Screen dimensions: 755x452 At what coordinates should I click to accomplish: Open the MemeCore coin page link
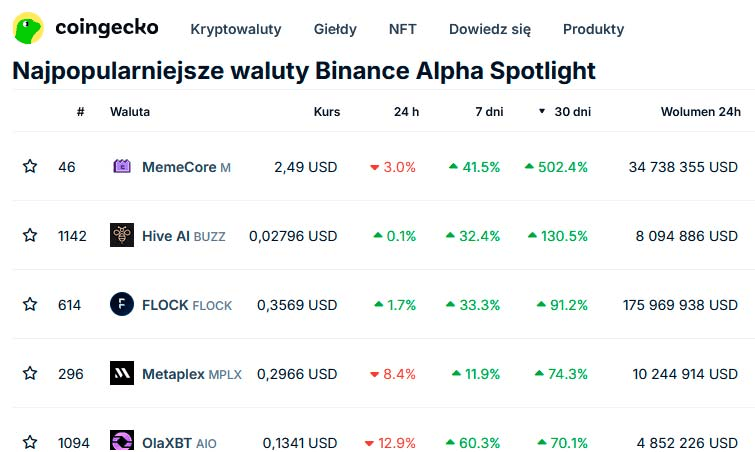[179, 167]
